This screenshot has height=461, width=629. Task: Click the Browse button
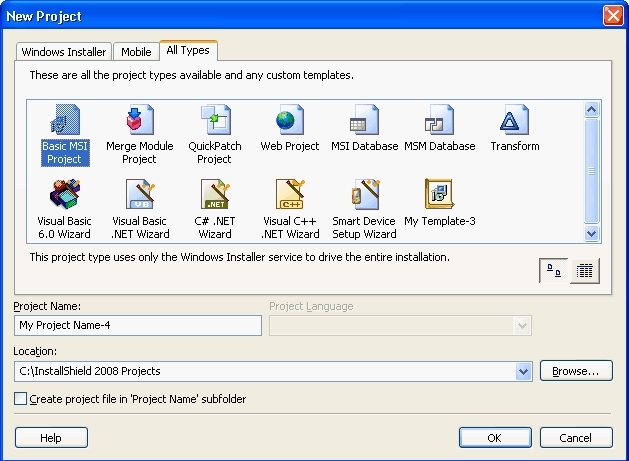point(576,371)
